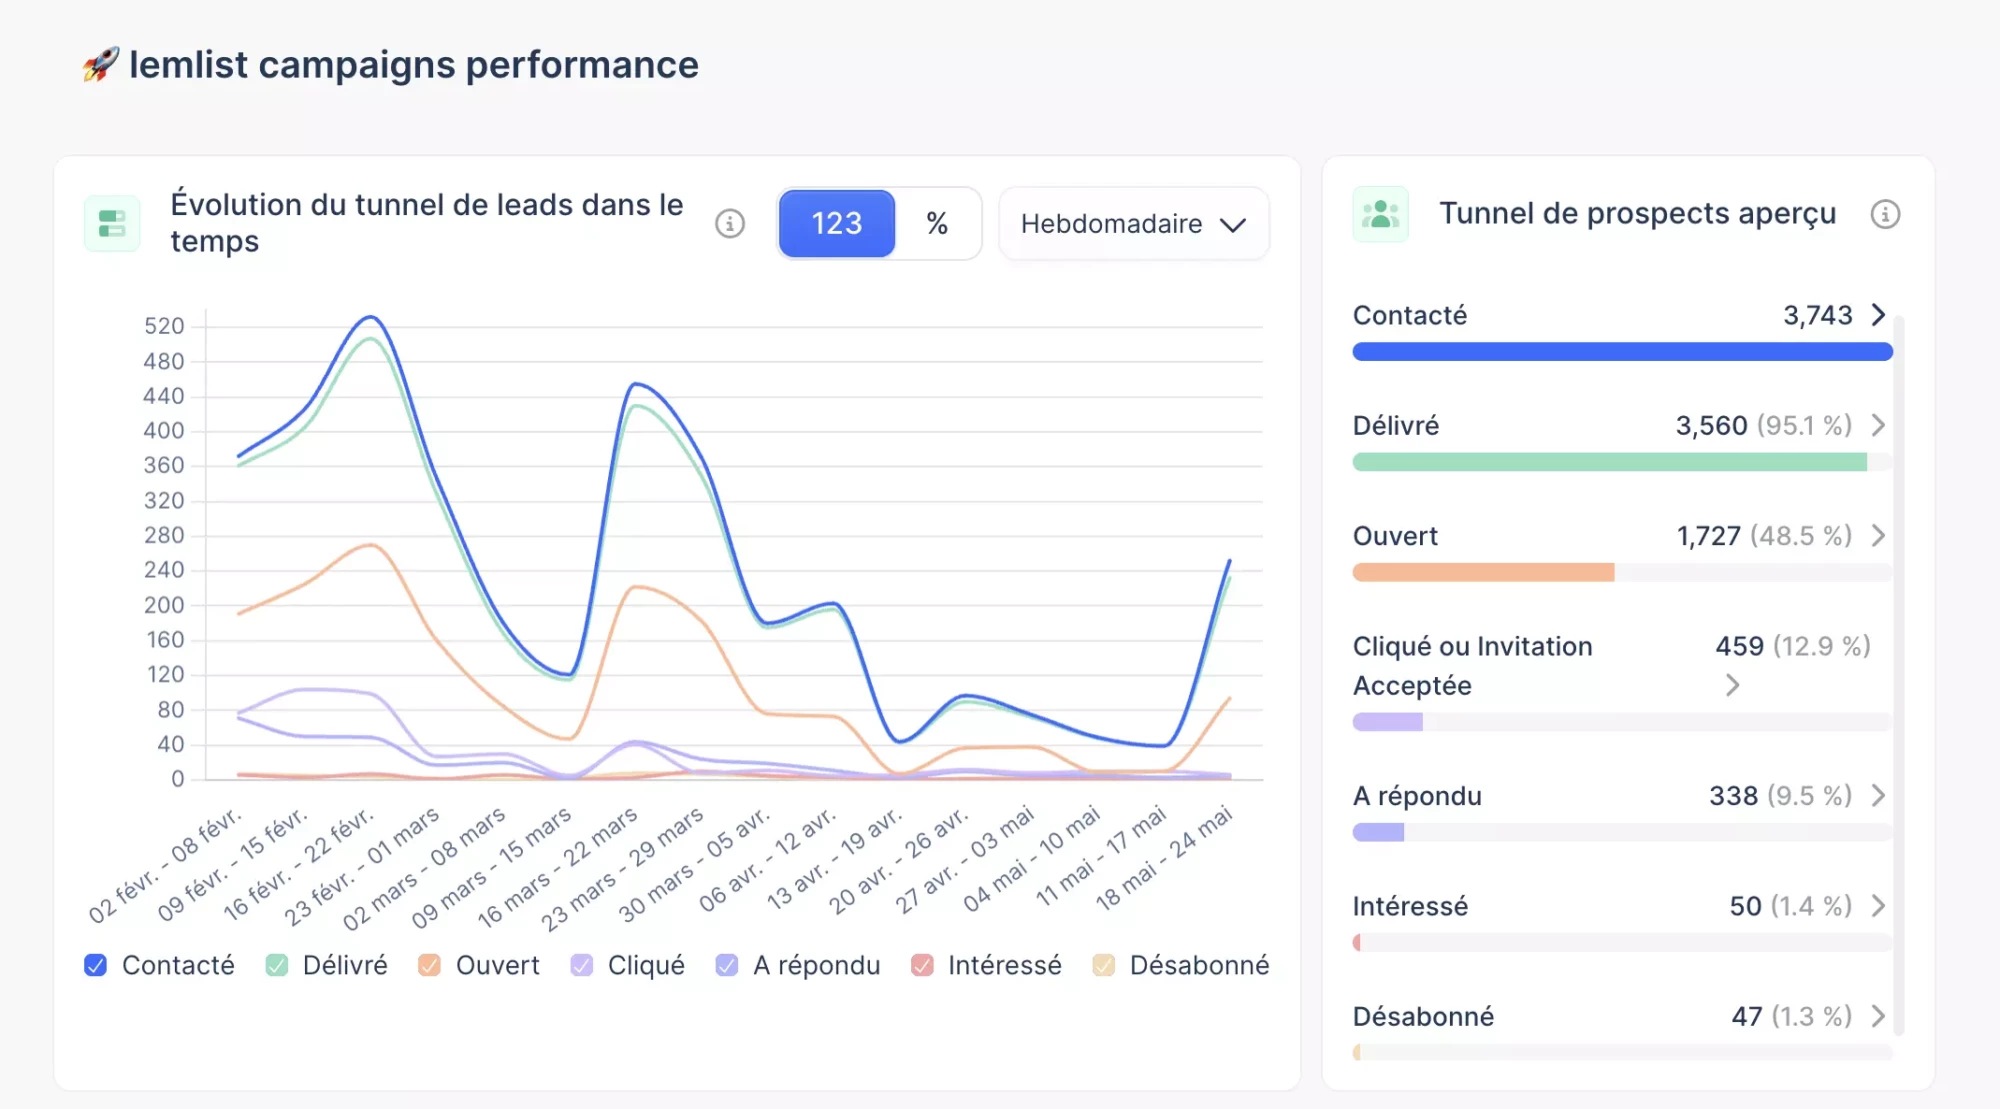
Task: Click the Cliqué ou Invitation Acceptée label
Action: (1473, 666)
